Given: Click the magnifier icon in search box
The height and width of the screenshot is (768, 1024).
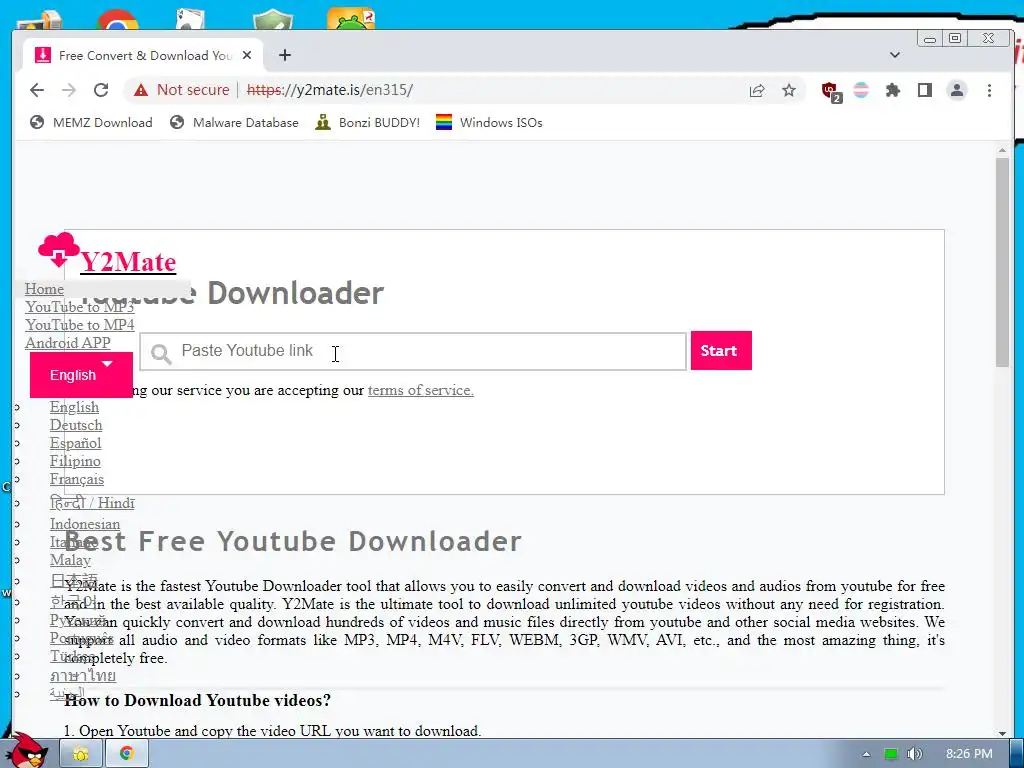Looking at the screenshot, I should click(x=161, y=353).
